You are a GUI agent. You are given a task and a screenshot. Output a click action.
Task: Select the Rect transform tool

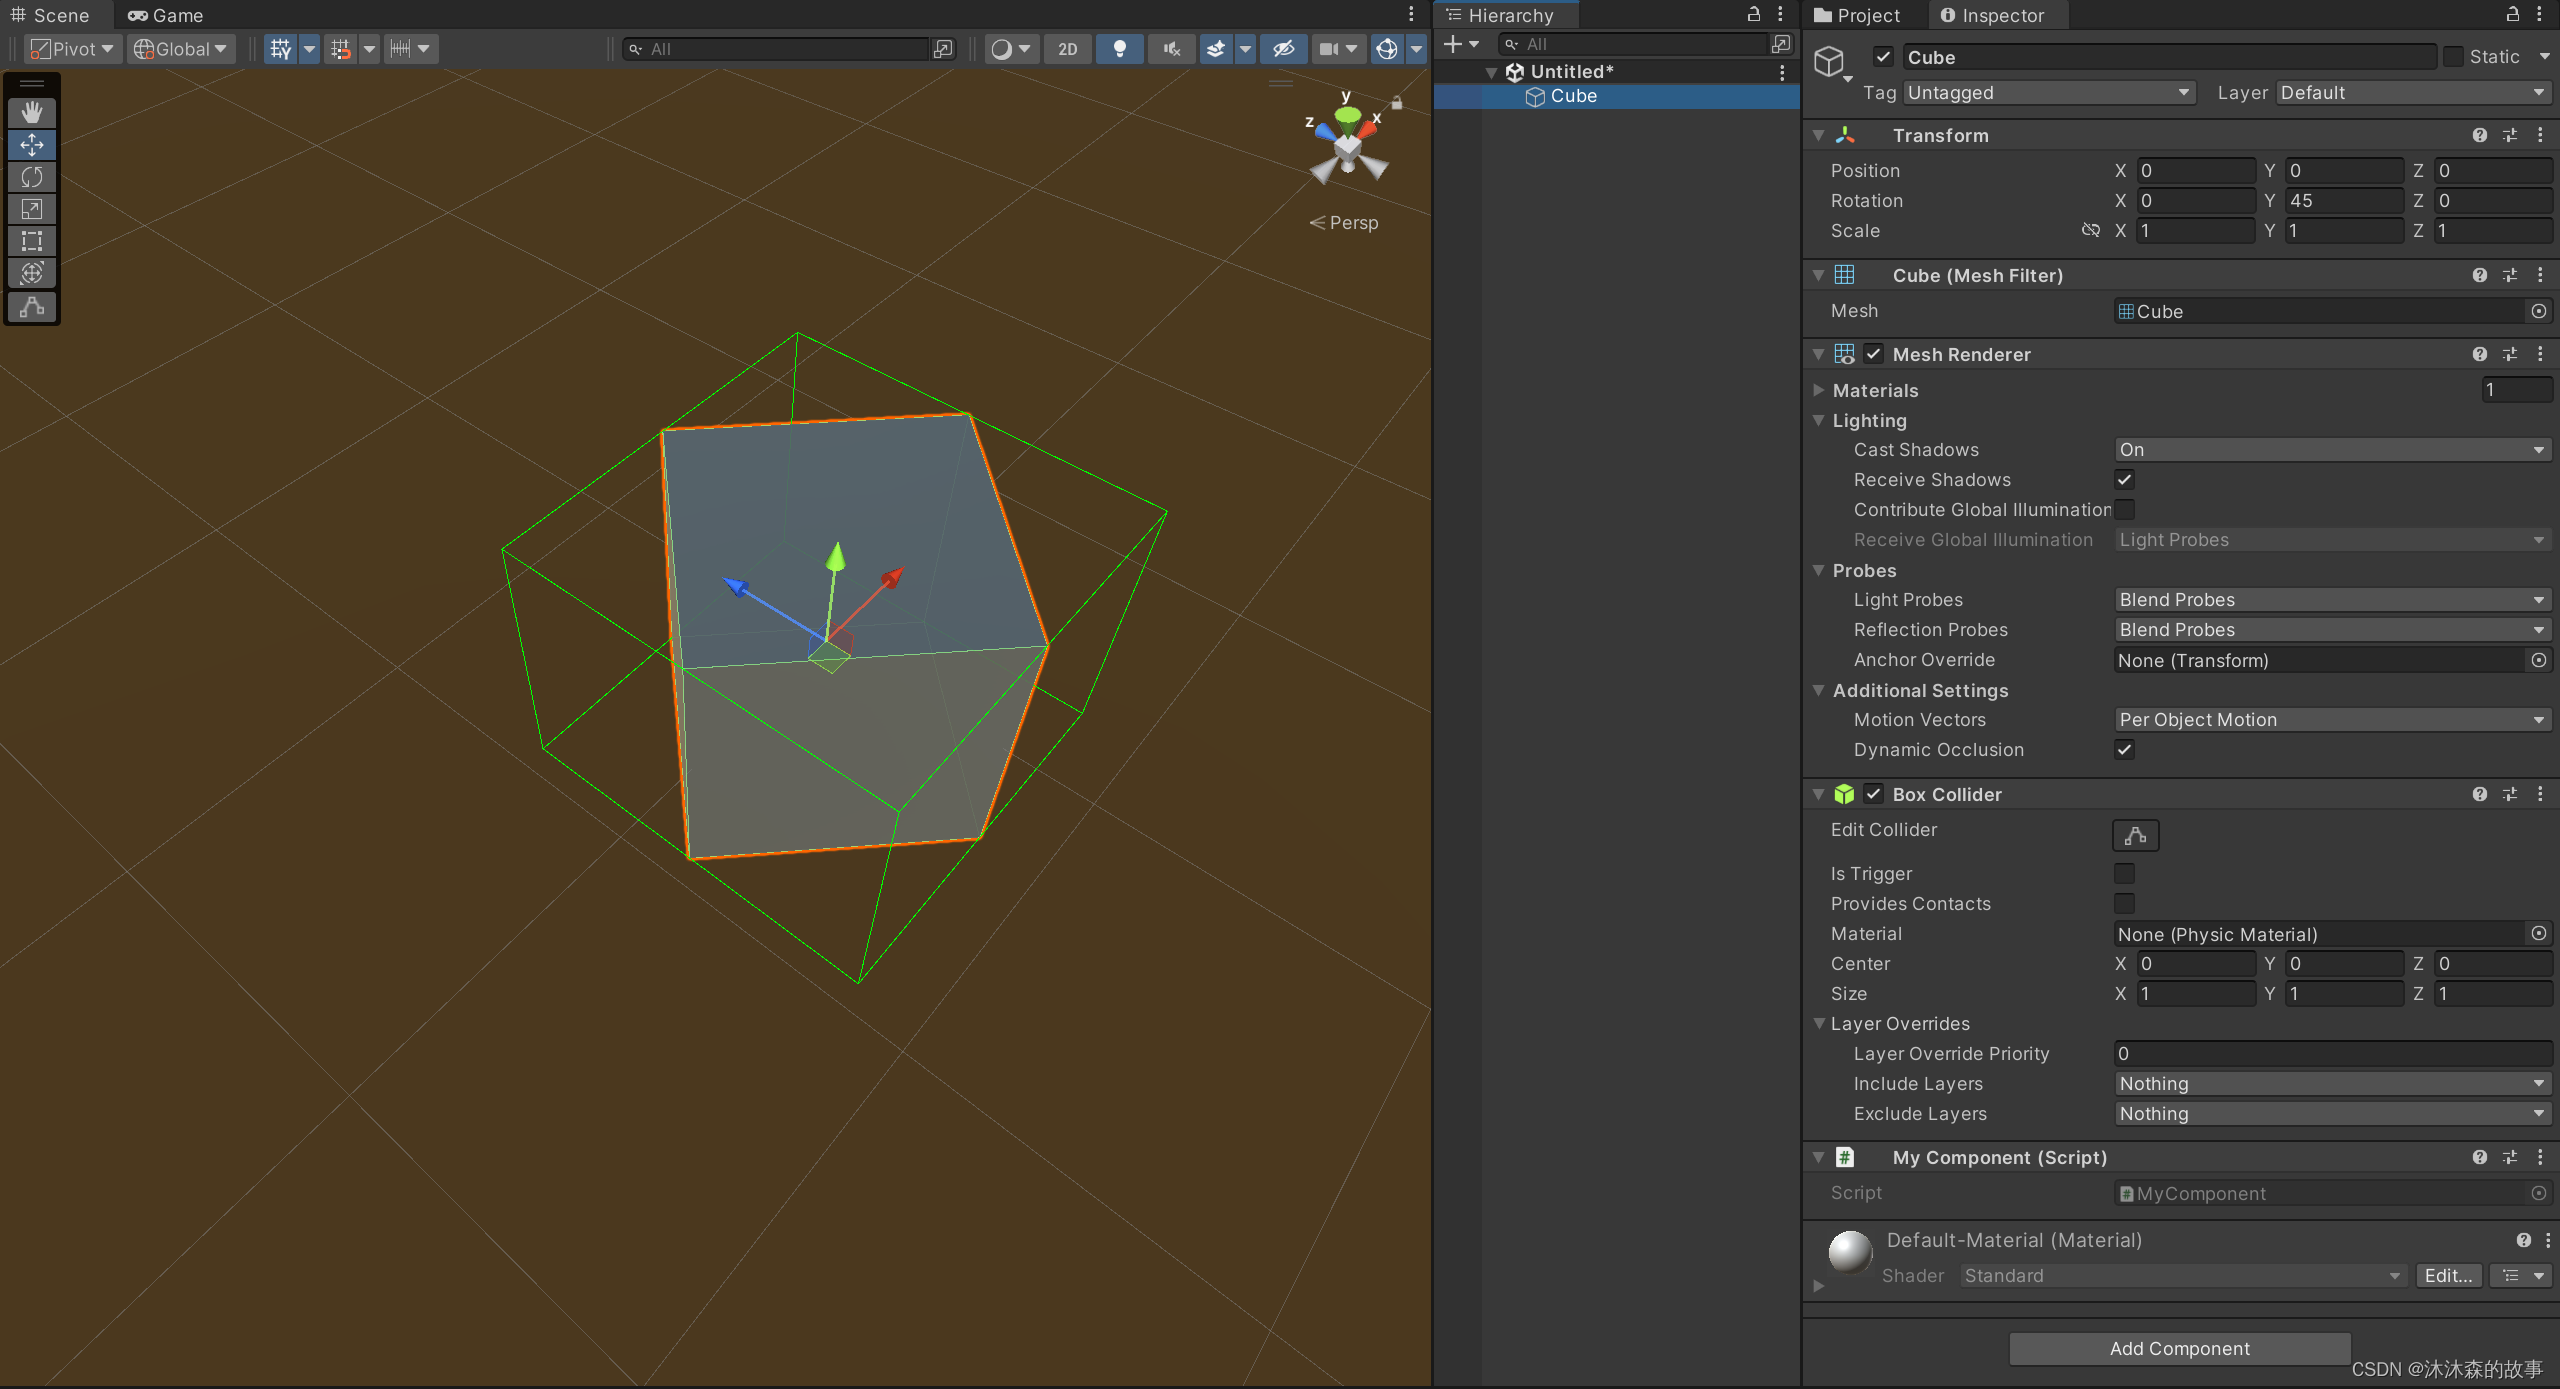pos(32,241)
